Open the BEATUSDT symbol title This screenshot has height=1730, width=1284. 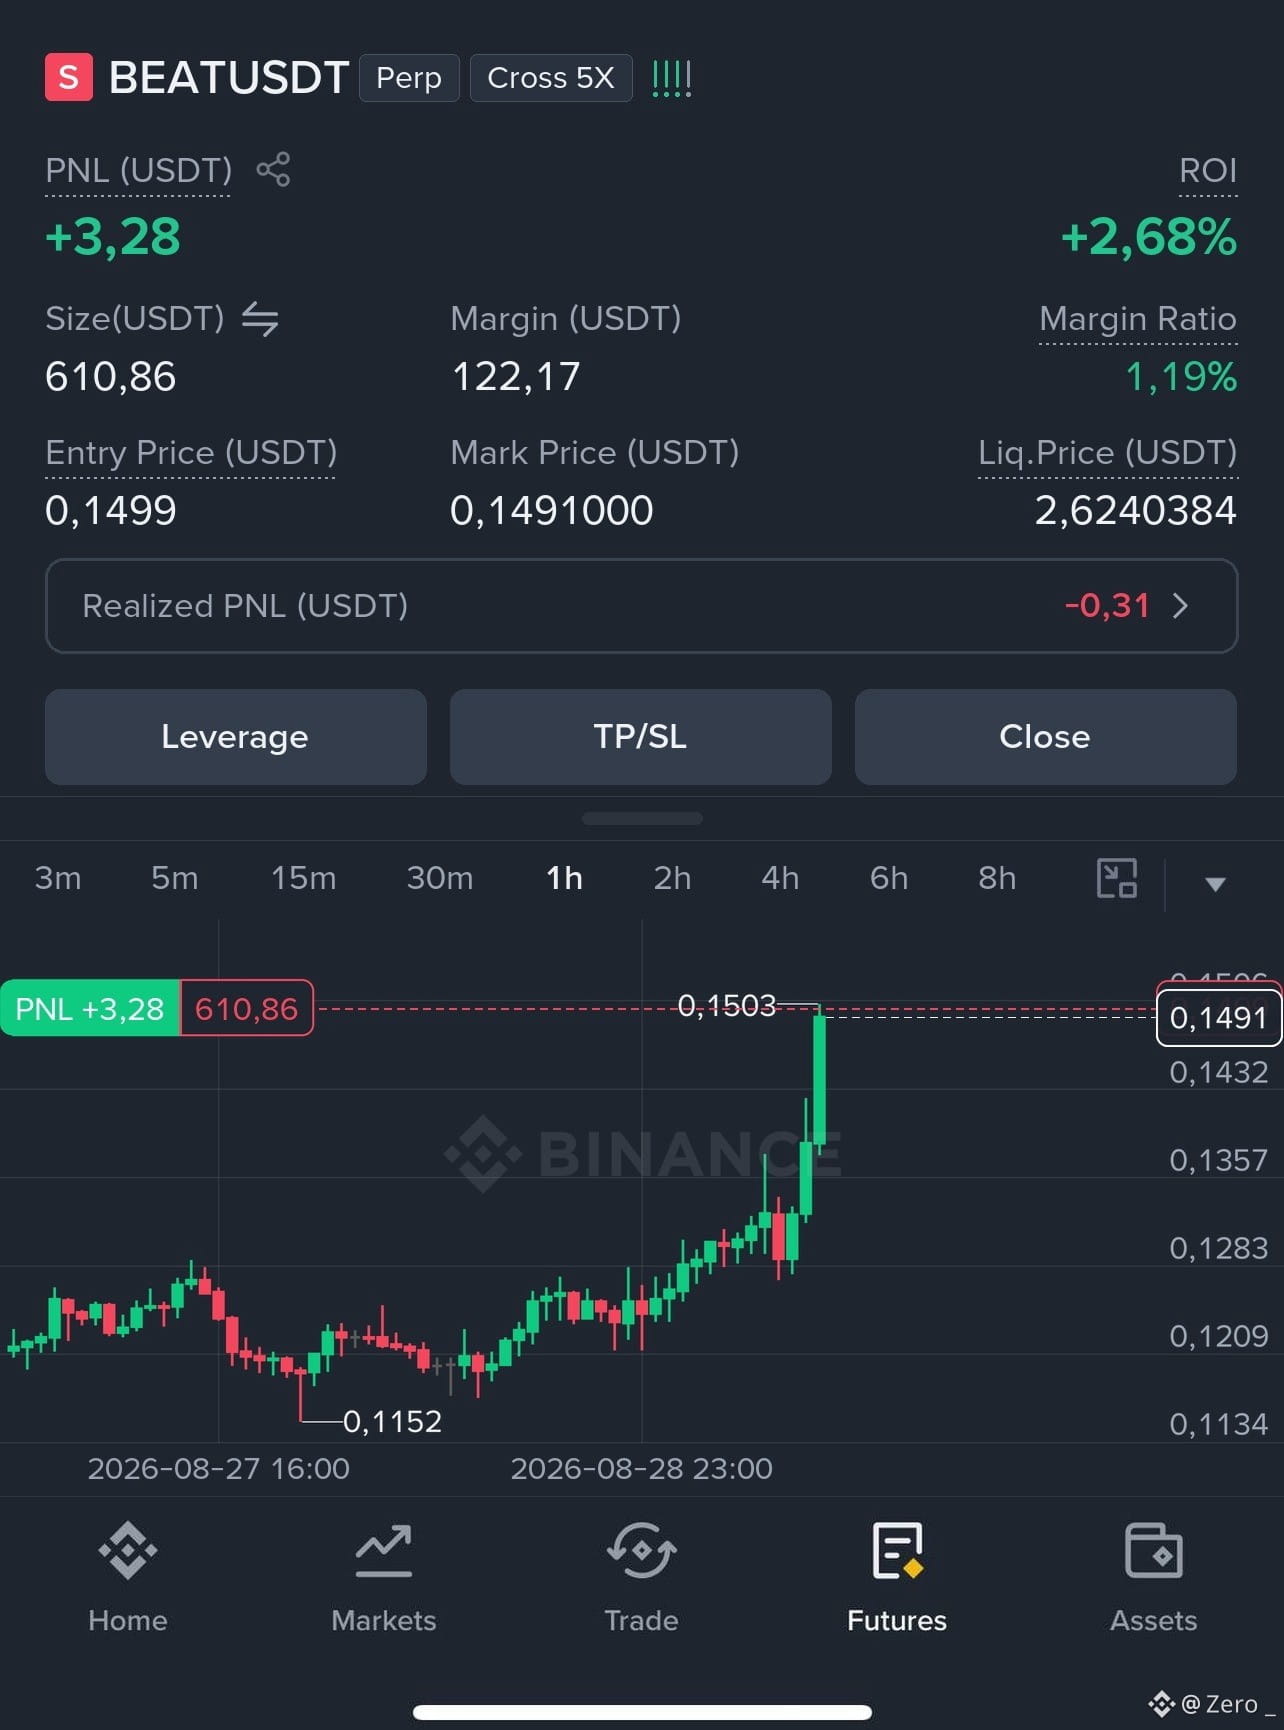click(229, 78)
